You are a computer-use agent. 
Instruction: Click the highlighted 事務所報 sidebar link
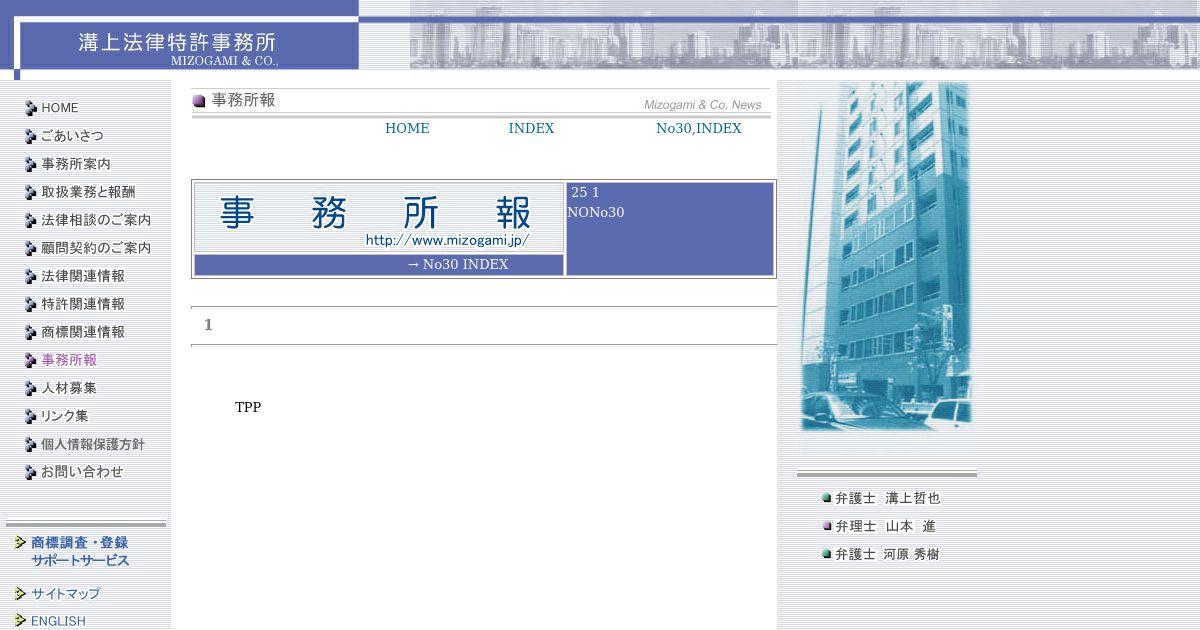[69, 360]
